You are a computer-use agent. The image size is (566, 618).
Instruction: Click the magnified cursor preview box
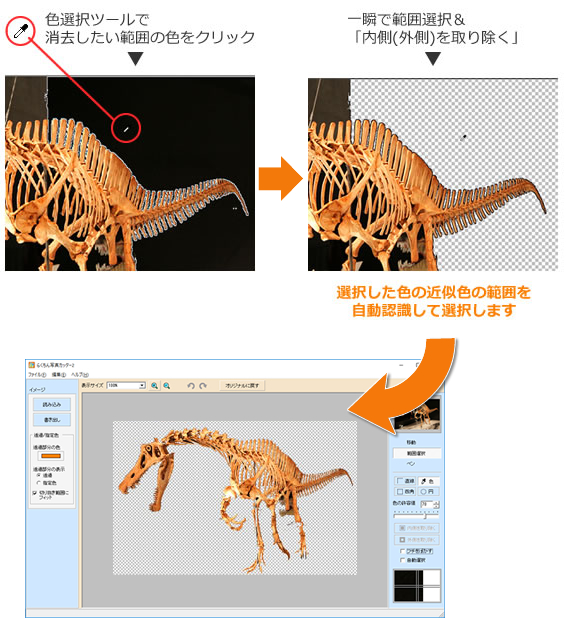pos(417,586)
